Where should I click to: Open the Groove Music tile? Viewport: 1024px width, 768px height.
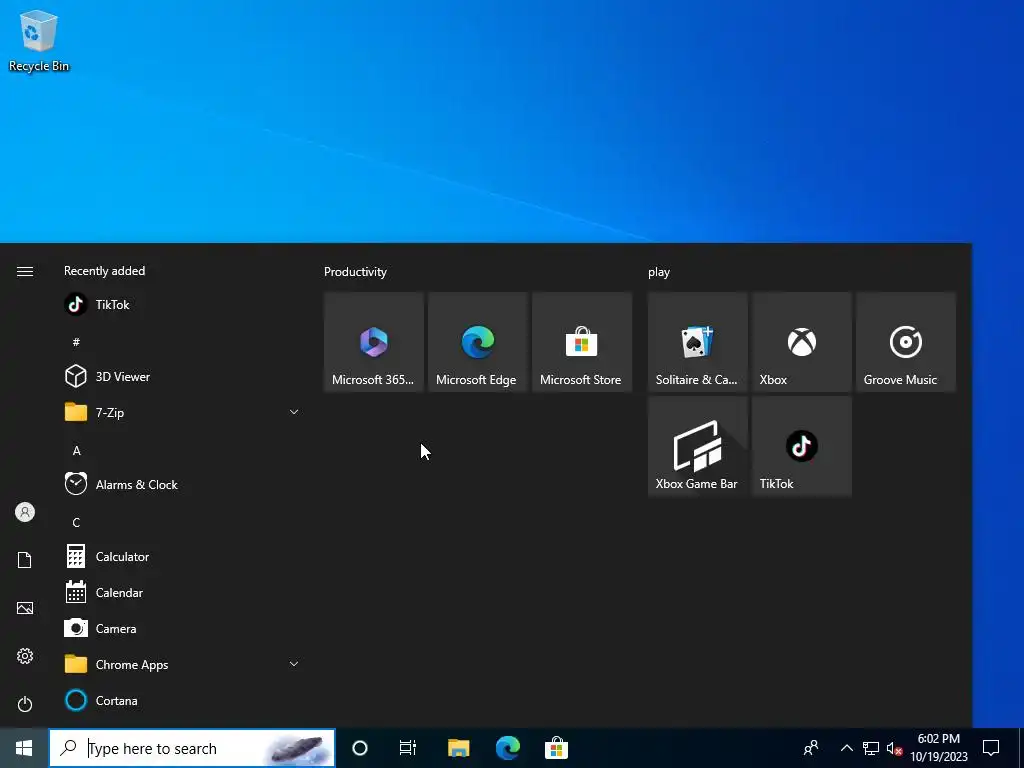point(906,342)
